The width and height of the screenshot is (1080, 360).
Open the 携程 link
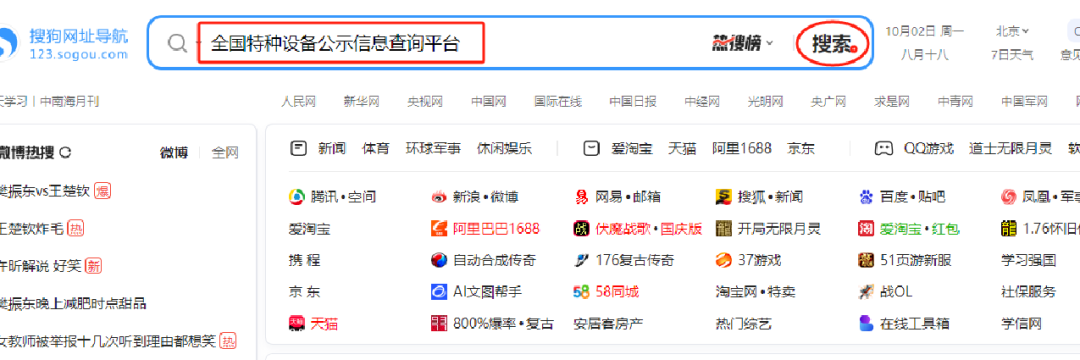point(304,260)
